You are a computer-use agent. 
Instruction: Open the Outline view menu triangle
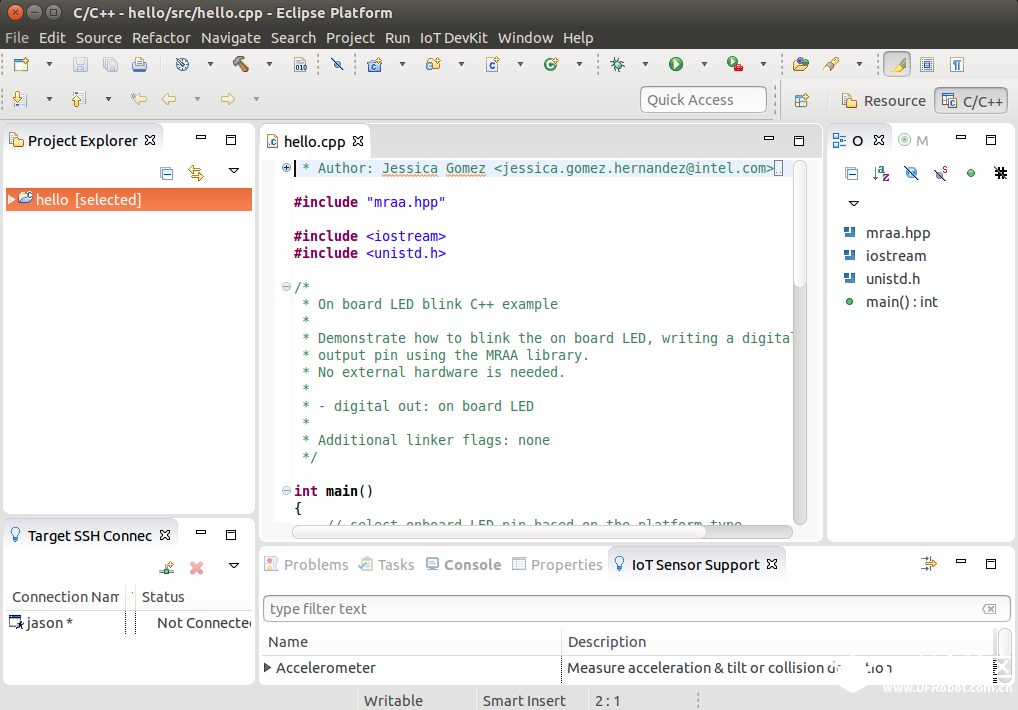(x=854, y=204)
